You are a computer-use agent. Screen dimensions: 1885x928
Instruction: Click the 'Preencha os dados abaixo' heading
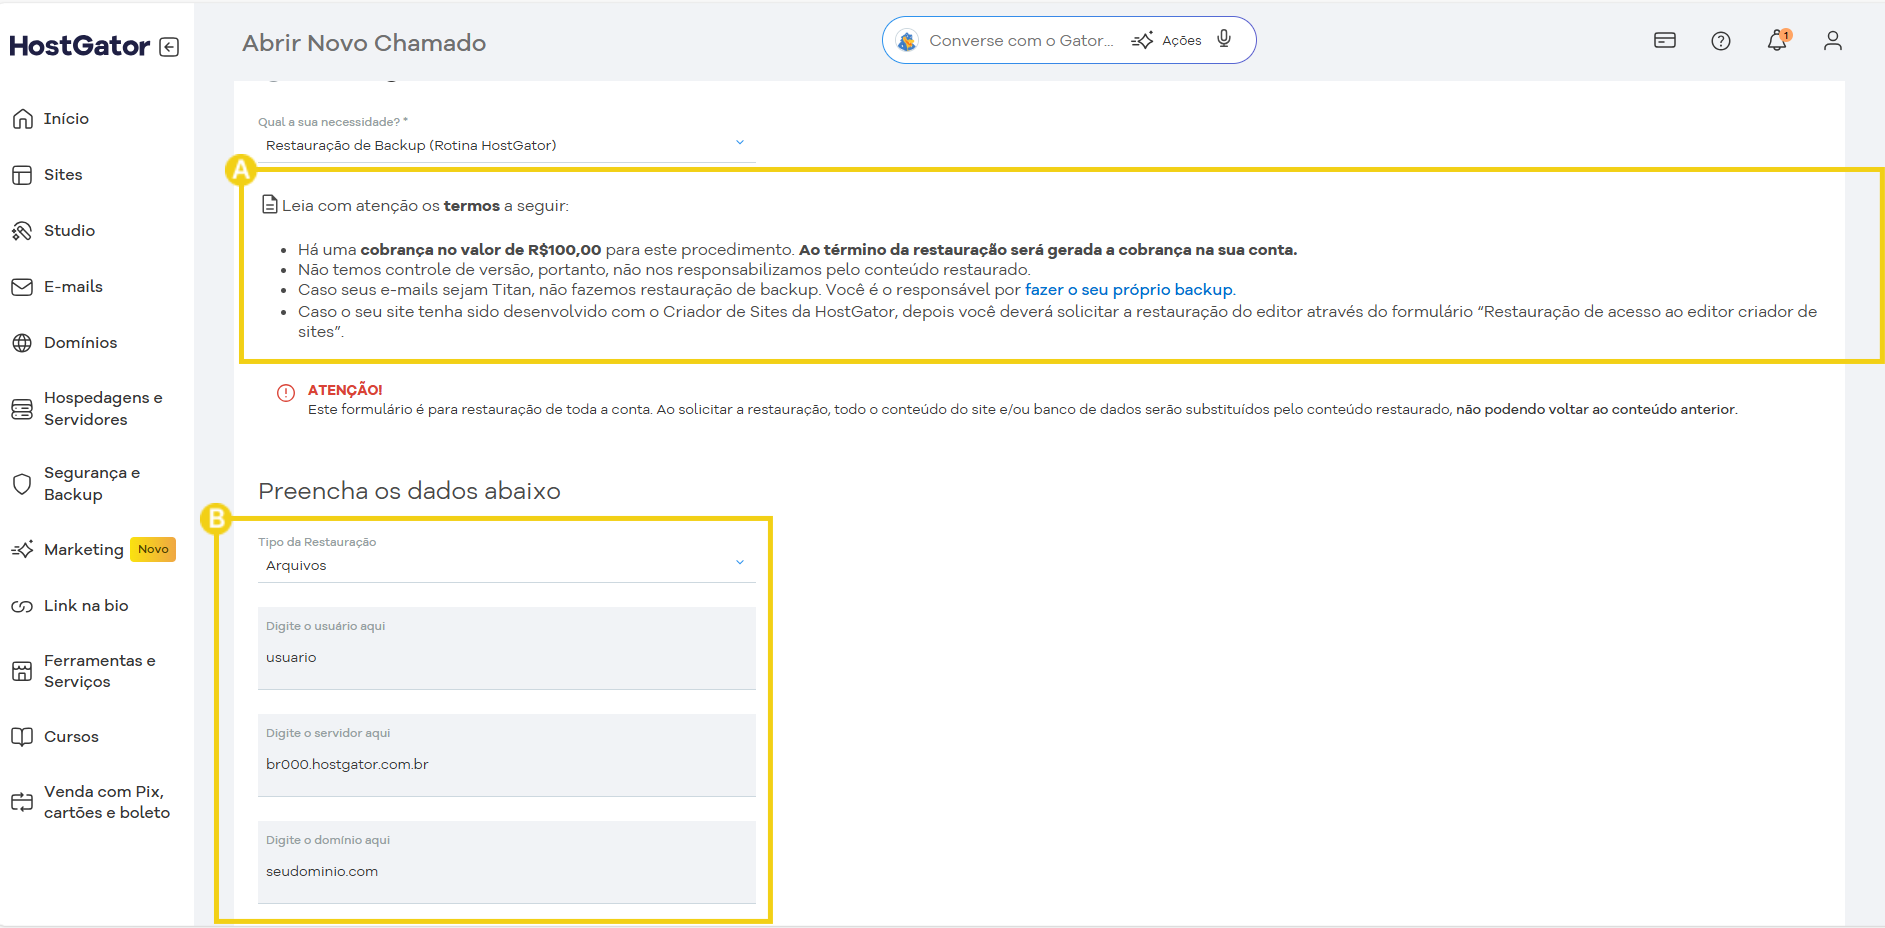click(409, 491)
